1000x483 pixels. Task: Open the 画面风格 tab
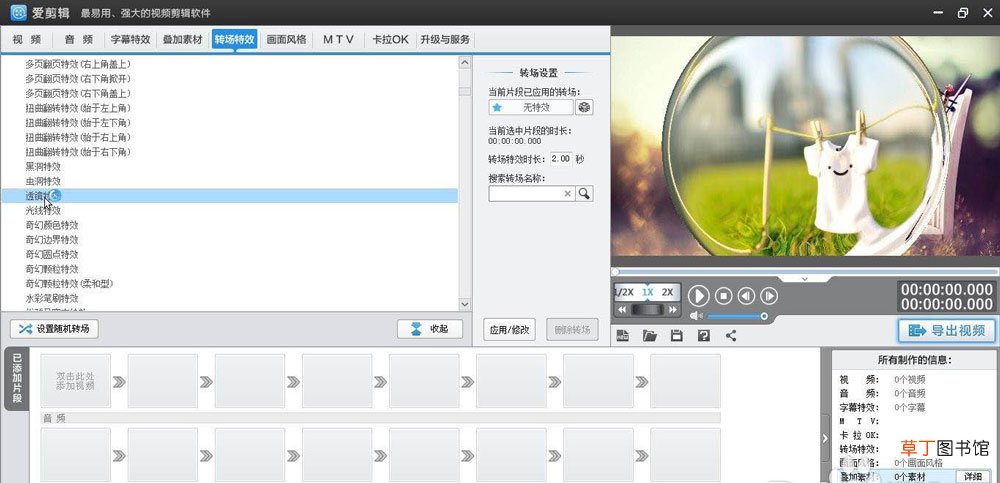tap(286, 39)
